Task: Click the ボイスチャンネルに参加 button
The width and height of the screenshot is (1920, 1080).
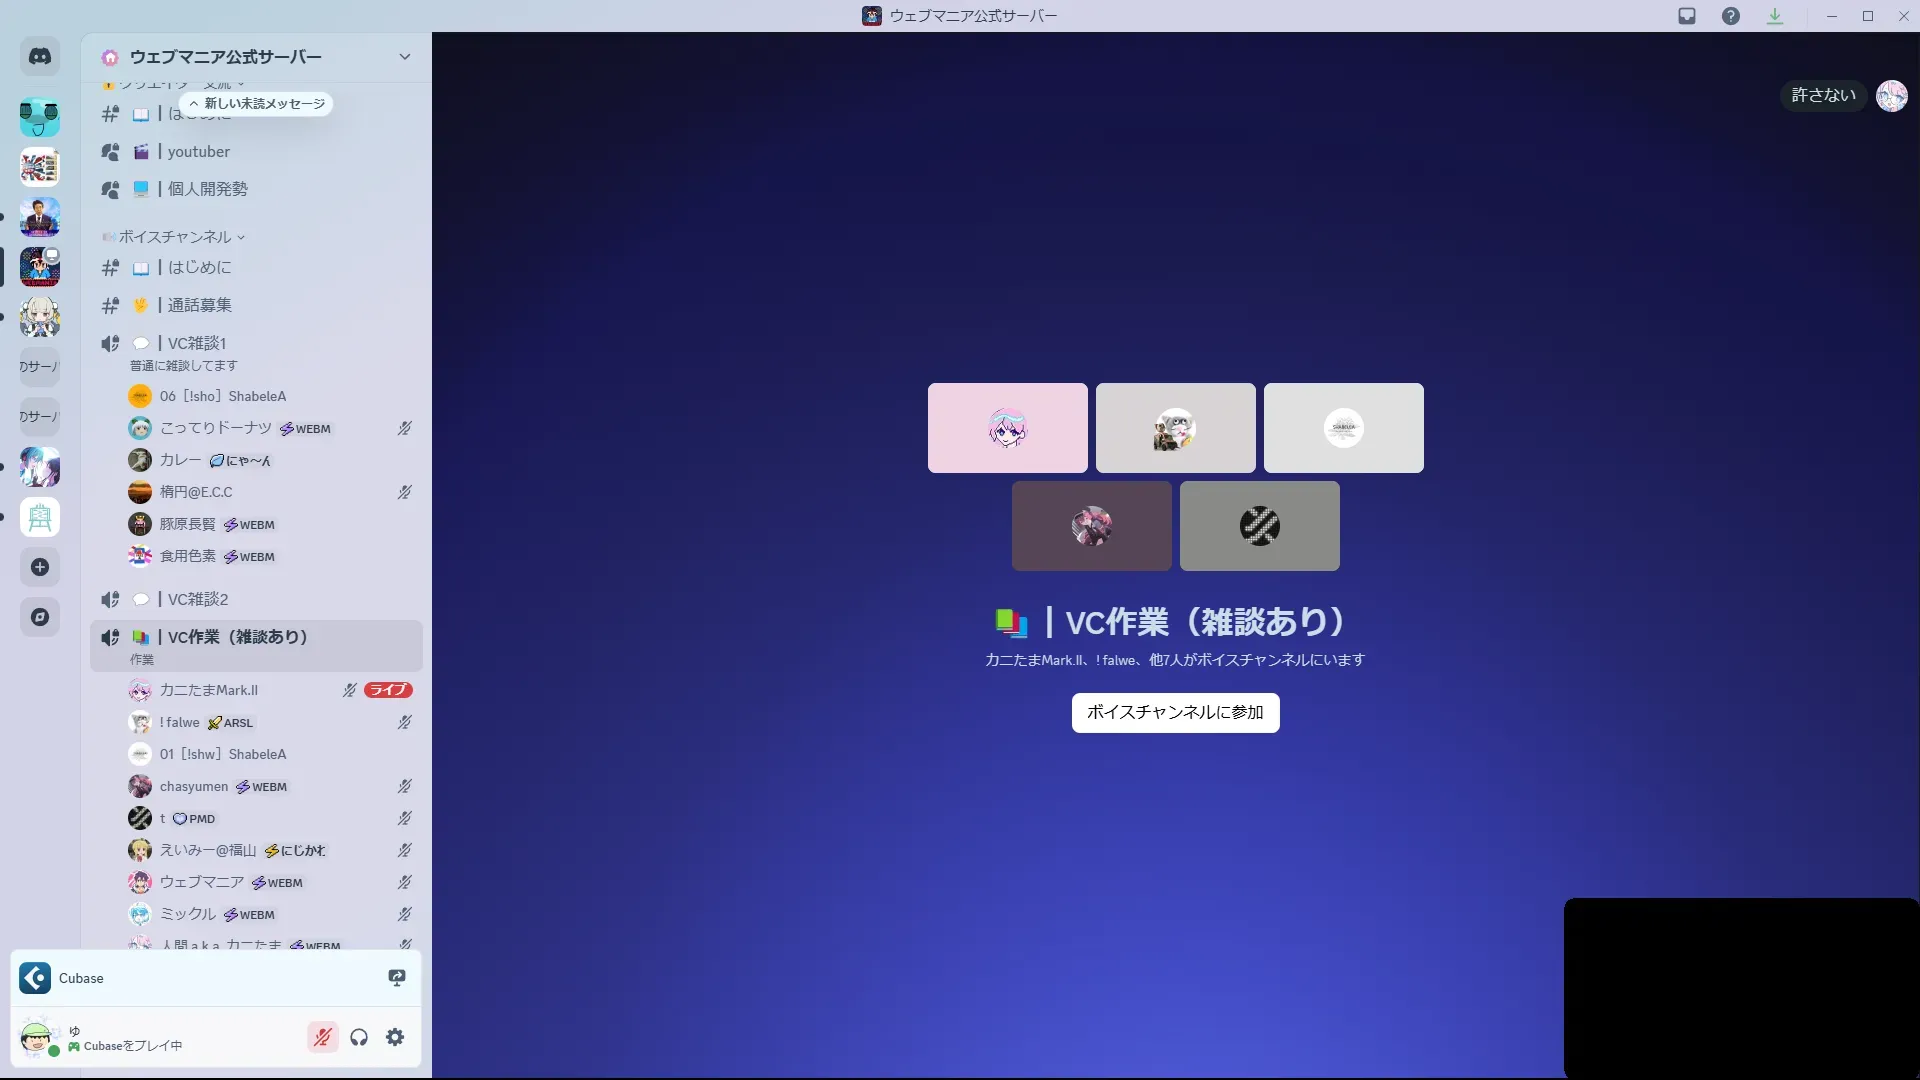Action: tap(1175, 713)
